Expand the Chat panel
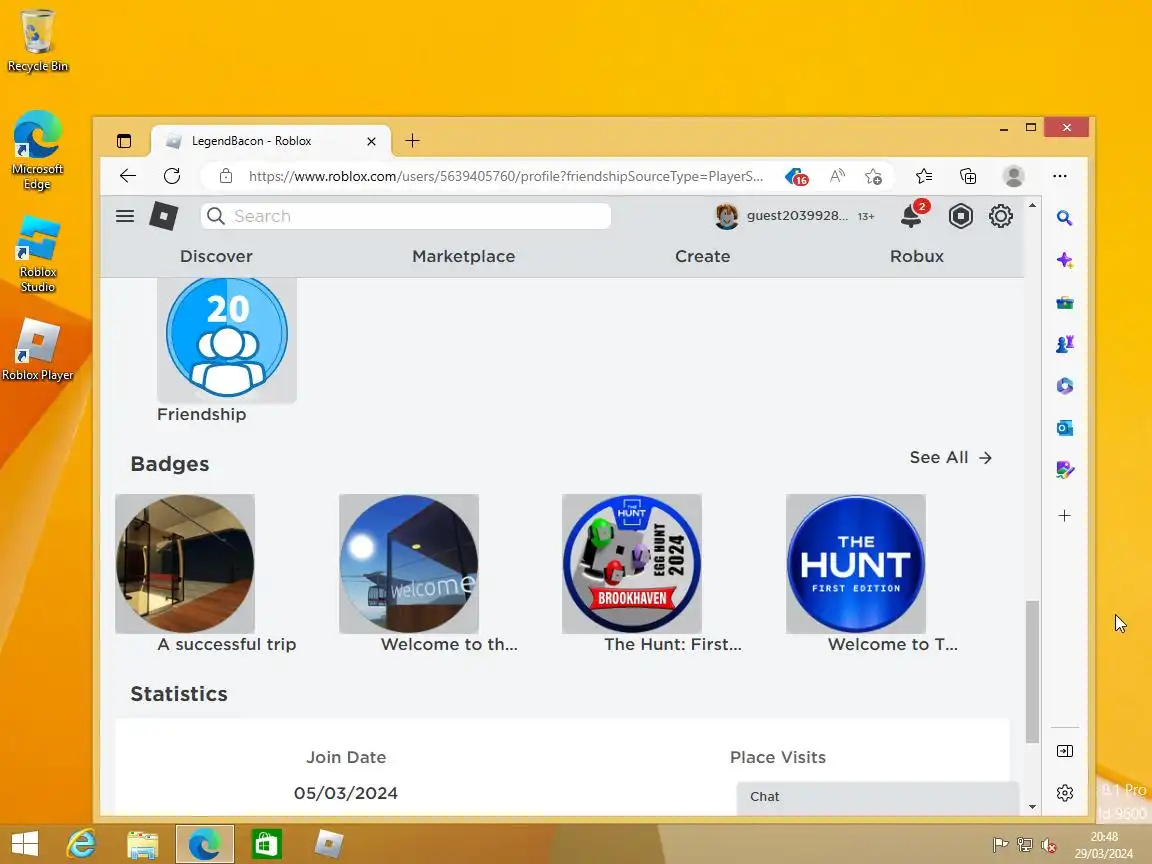Image resolution: width=1152 pixels, height=864 pixels. pos(878,797)
